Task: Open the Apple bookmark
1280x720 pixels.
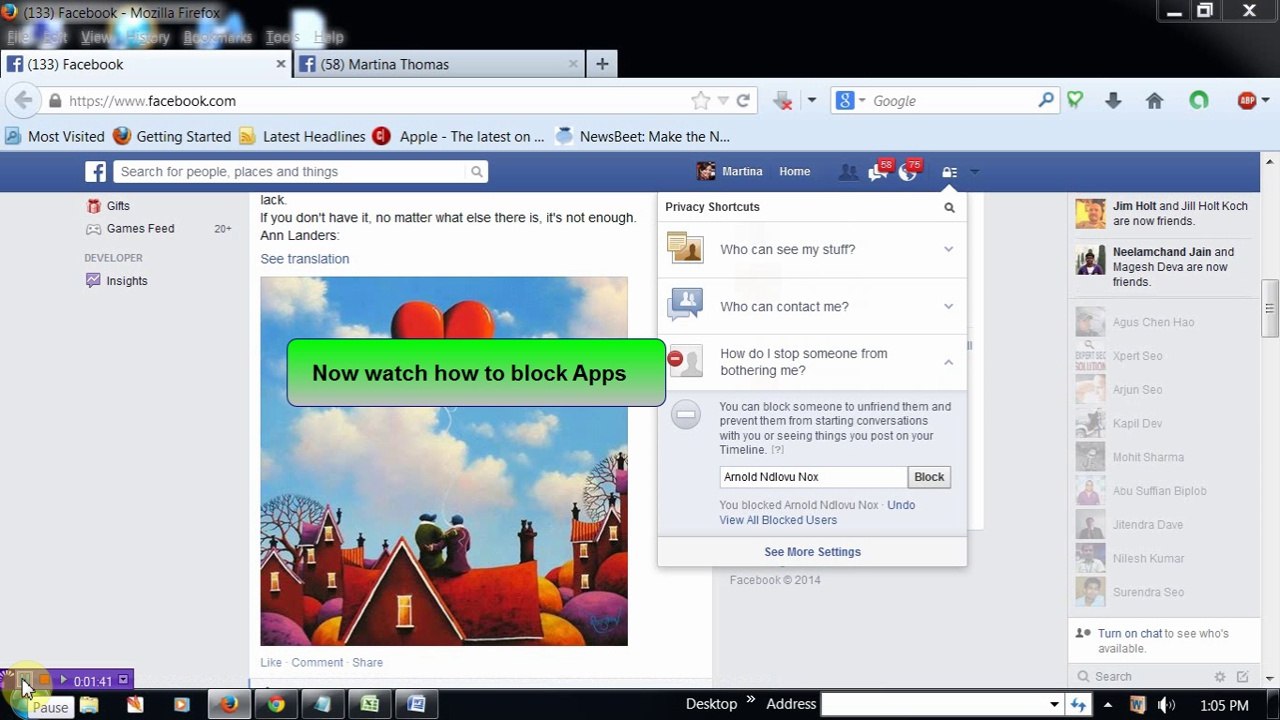Action: [x=458, y=136]
